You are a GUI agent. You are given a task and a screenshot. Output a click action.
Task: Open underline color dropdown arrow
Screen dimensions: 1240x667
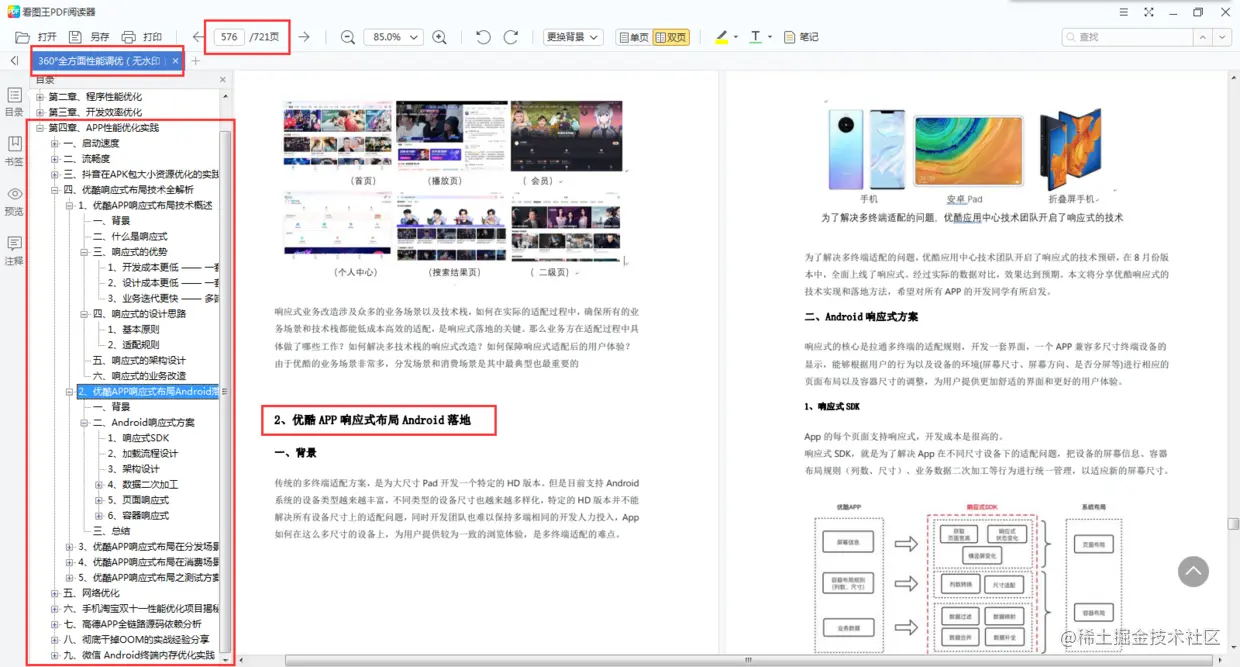[x=771, y=37]
